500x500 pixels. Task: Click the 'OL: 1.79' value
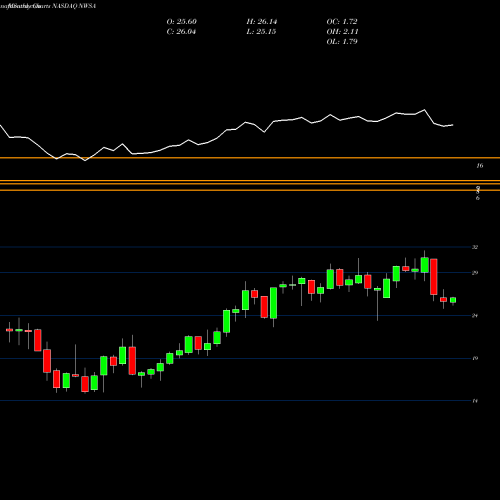tap(342, 42)
